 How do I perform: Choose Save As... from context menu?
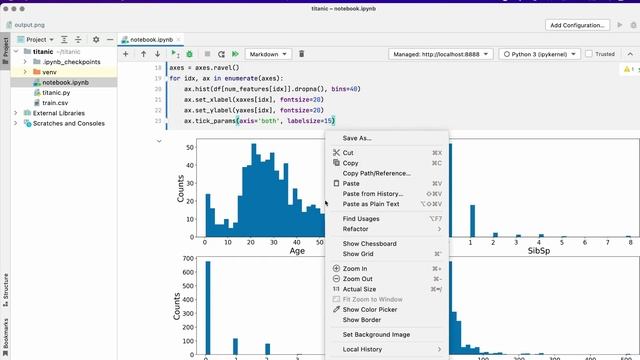coord(387,138)
